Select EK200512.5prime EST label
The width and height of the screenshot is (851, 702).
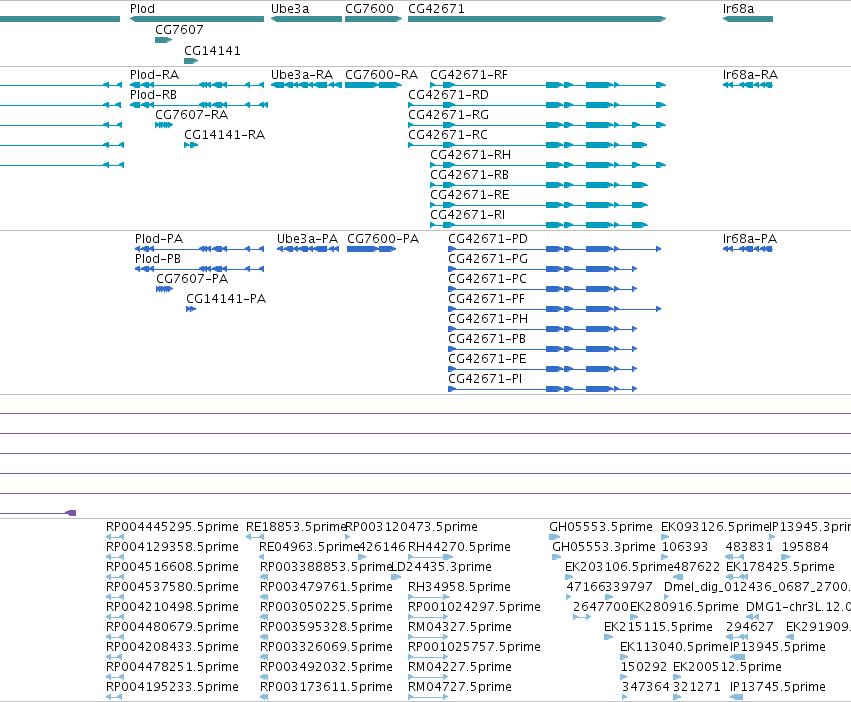pos(727,667)
